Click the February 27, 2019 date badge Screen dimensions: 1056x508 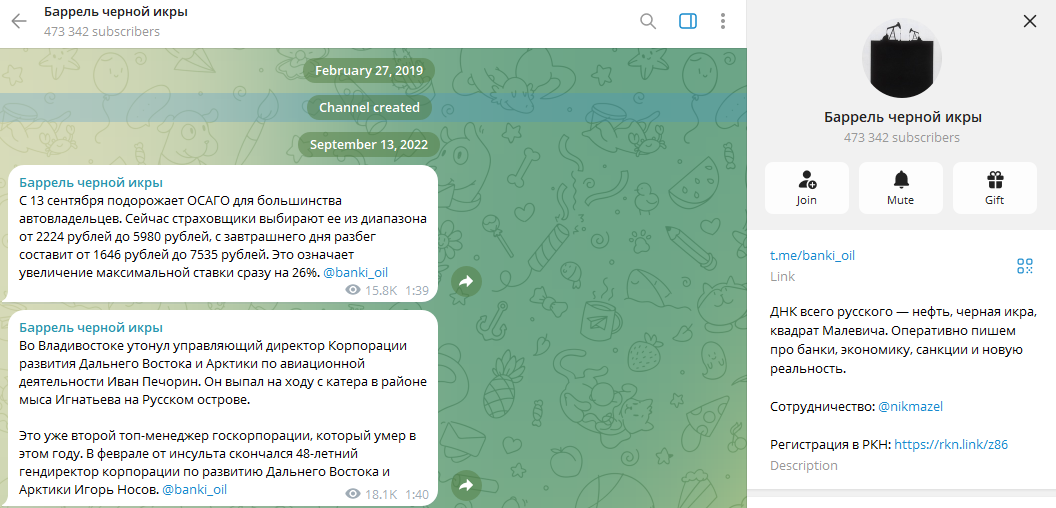[368, 71]
